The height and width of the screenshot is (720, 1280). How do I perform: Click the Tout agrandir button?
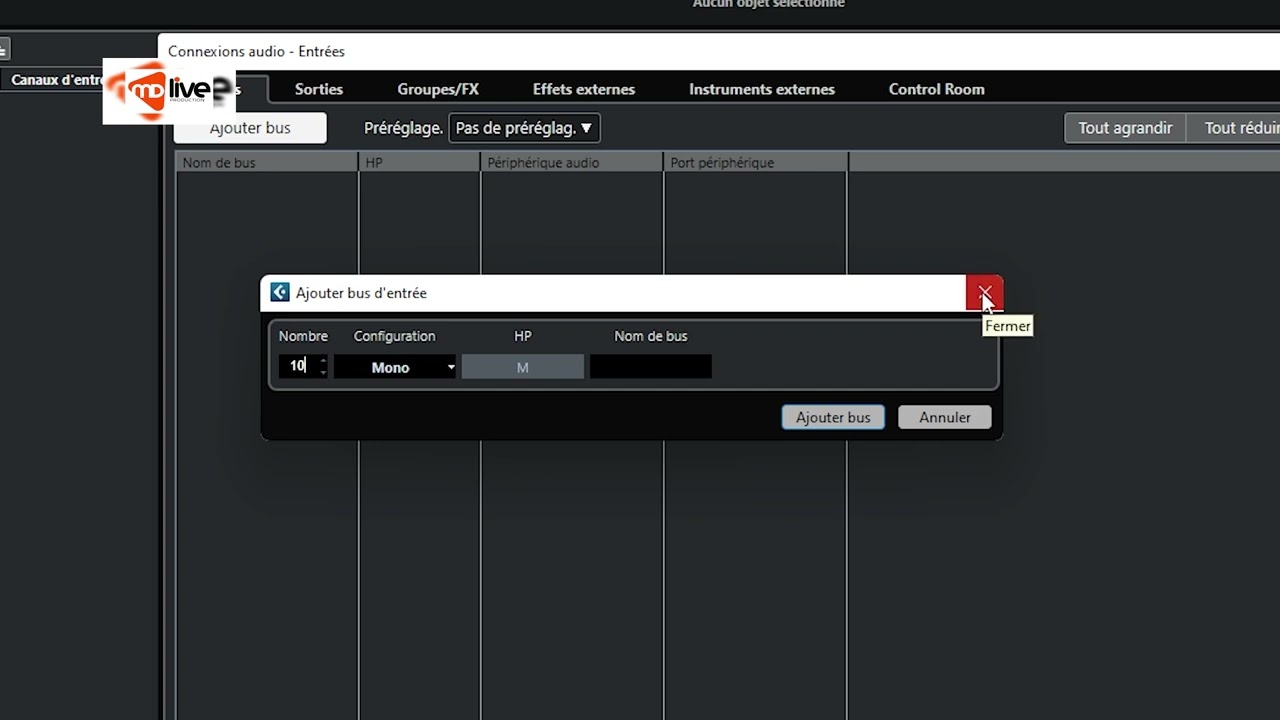(x=1125, y=128)
